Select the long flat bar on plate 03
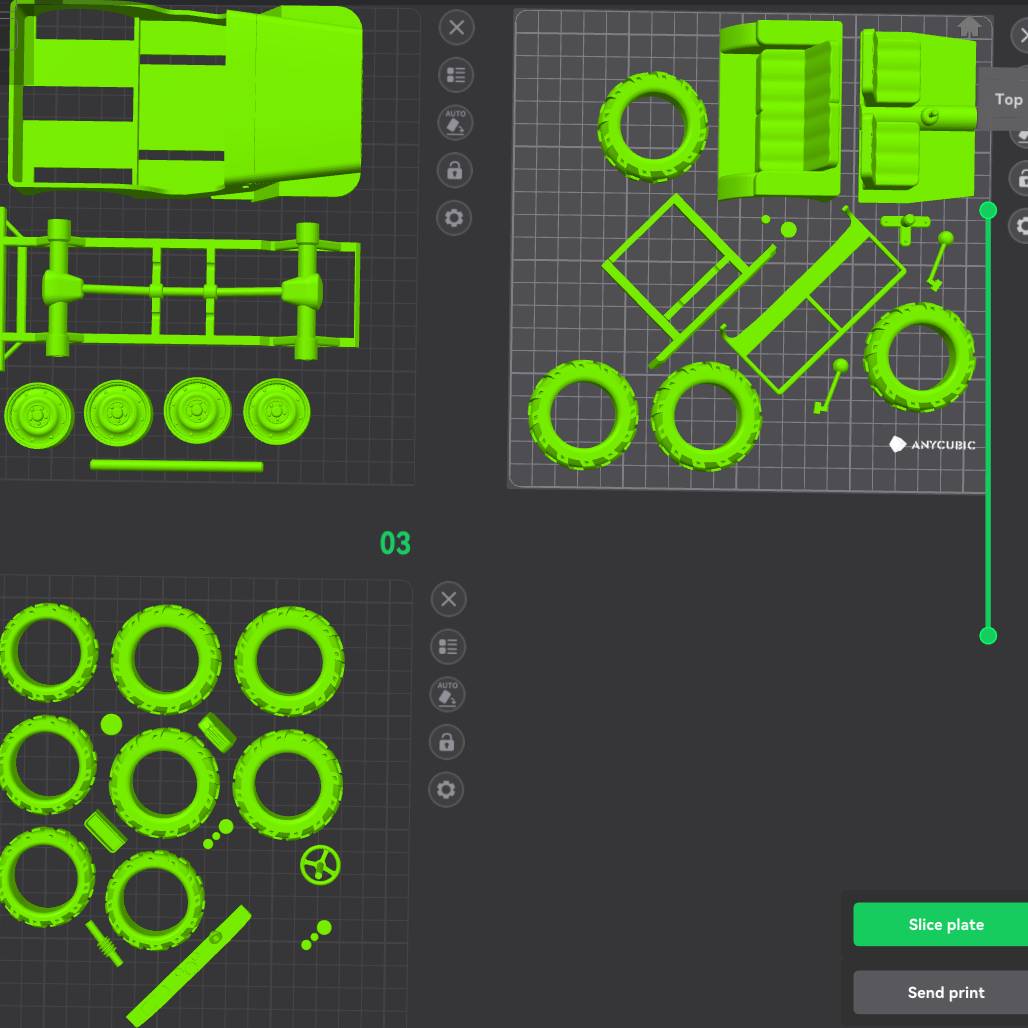The width and height of the screenshot is (1028, 1028). [x=189, y=966]
